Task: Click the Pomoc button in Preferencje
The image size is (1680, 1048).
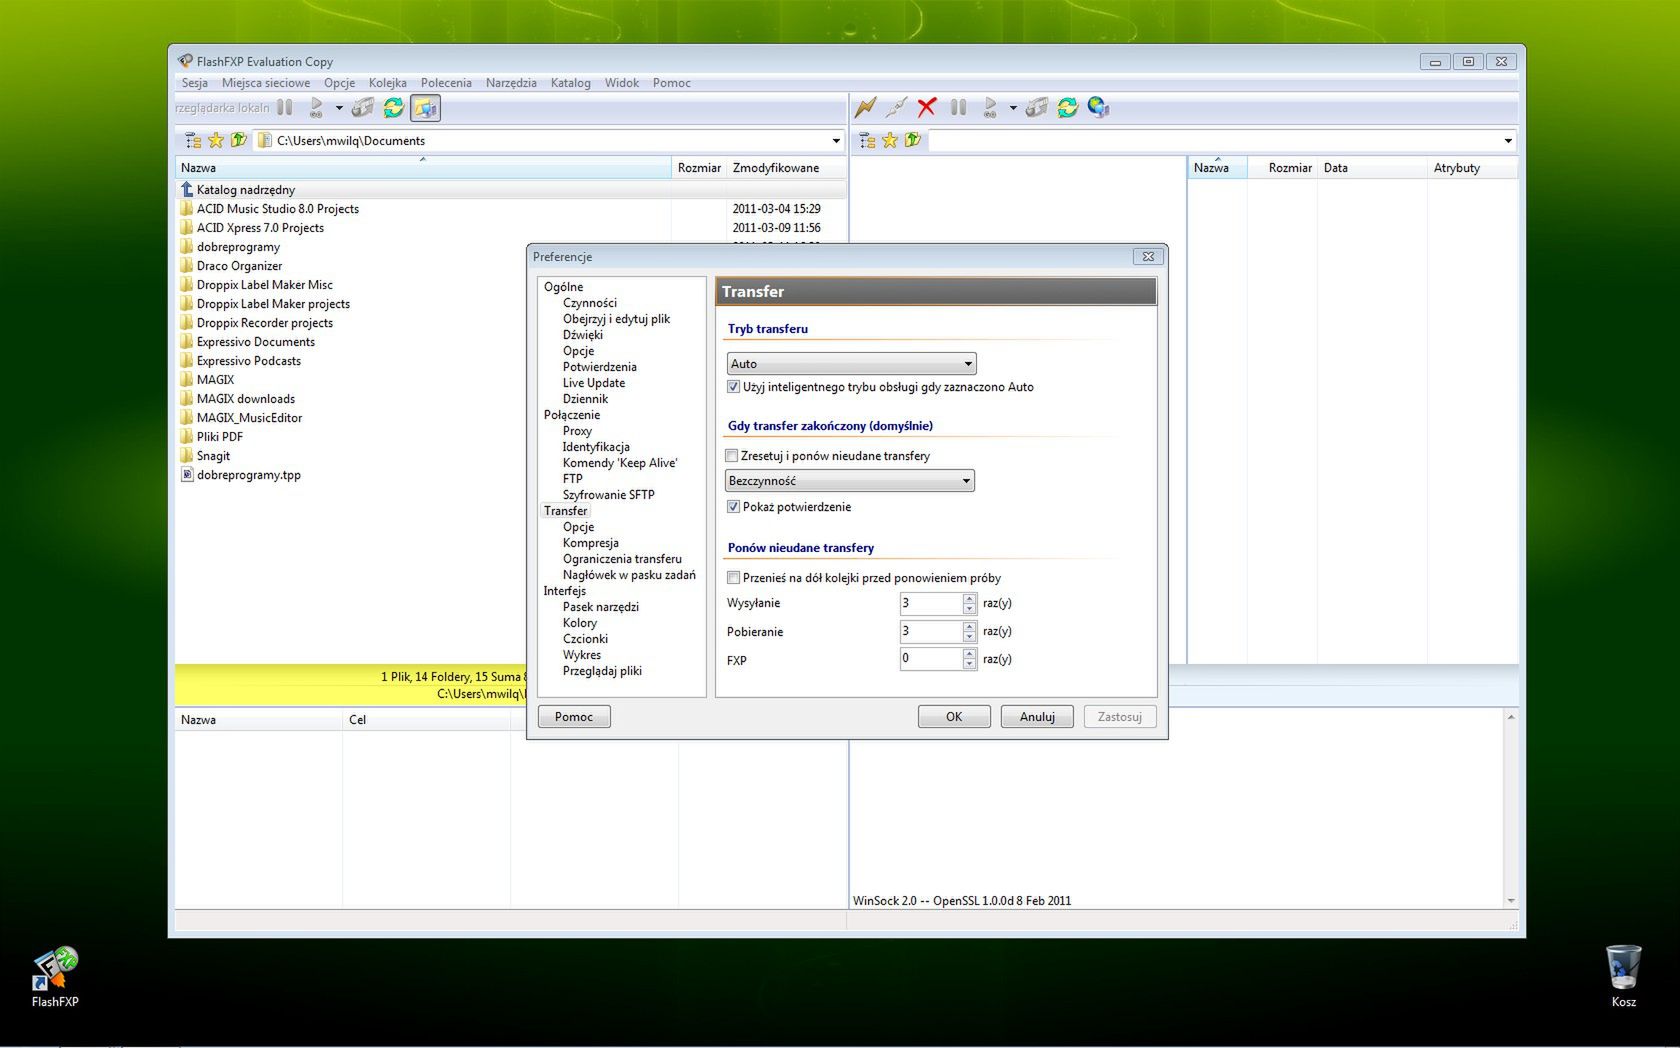Action: (x=574, y=717)
